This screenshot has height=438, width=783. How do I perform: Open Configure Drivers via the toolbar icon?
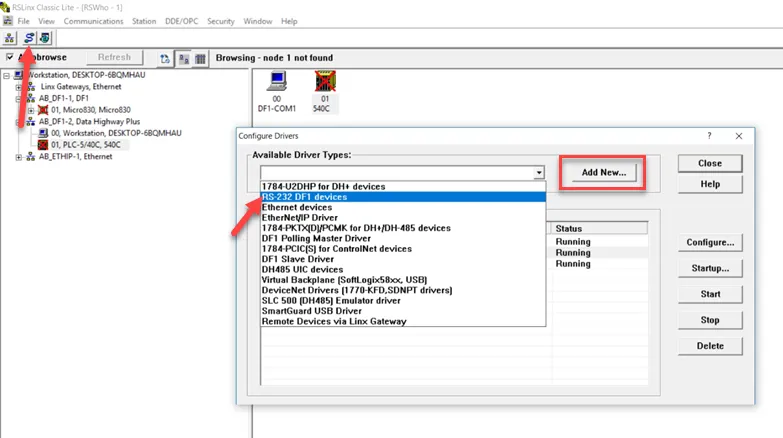point(29,38)
